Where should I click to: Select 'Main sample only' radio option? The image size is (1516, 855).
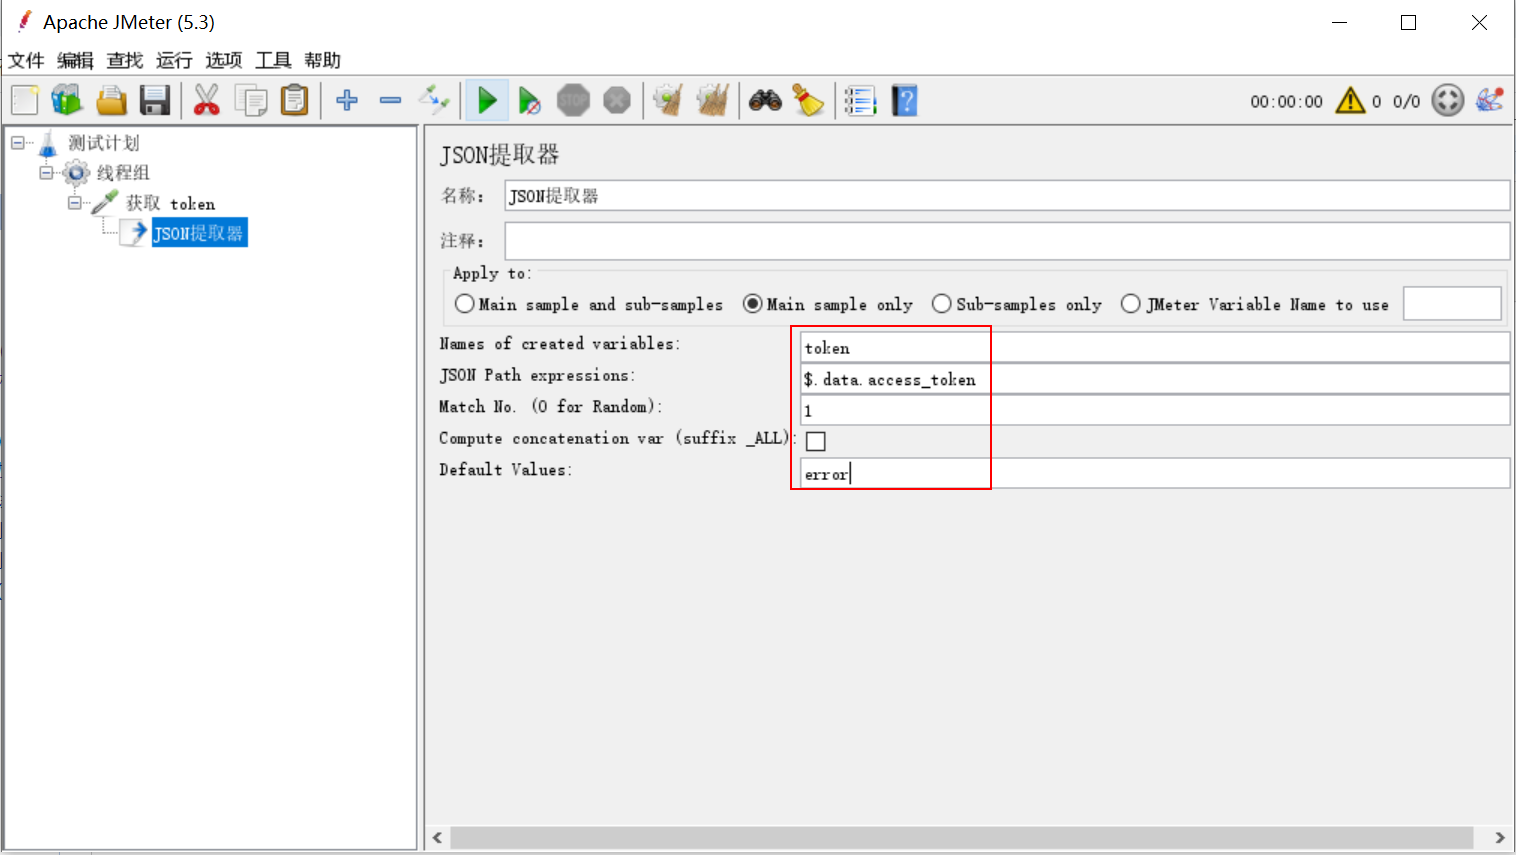pos(752,304)
